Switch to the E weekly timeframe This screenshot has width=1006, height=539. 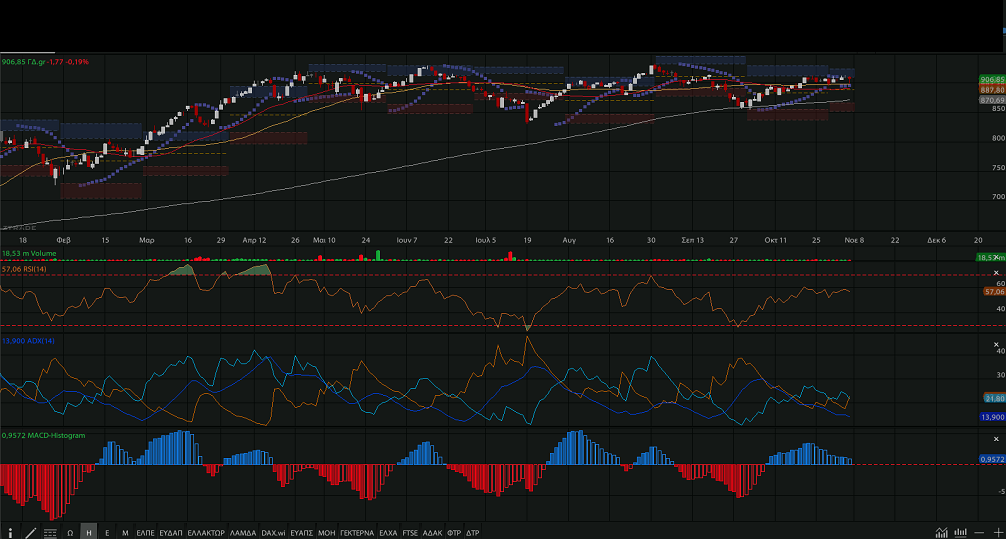tap(107, 532)
